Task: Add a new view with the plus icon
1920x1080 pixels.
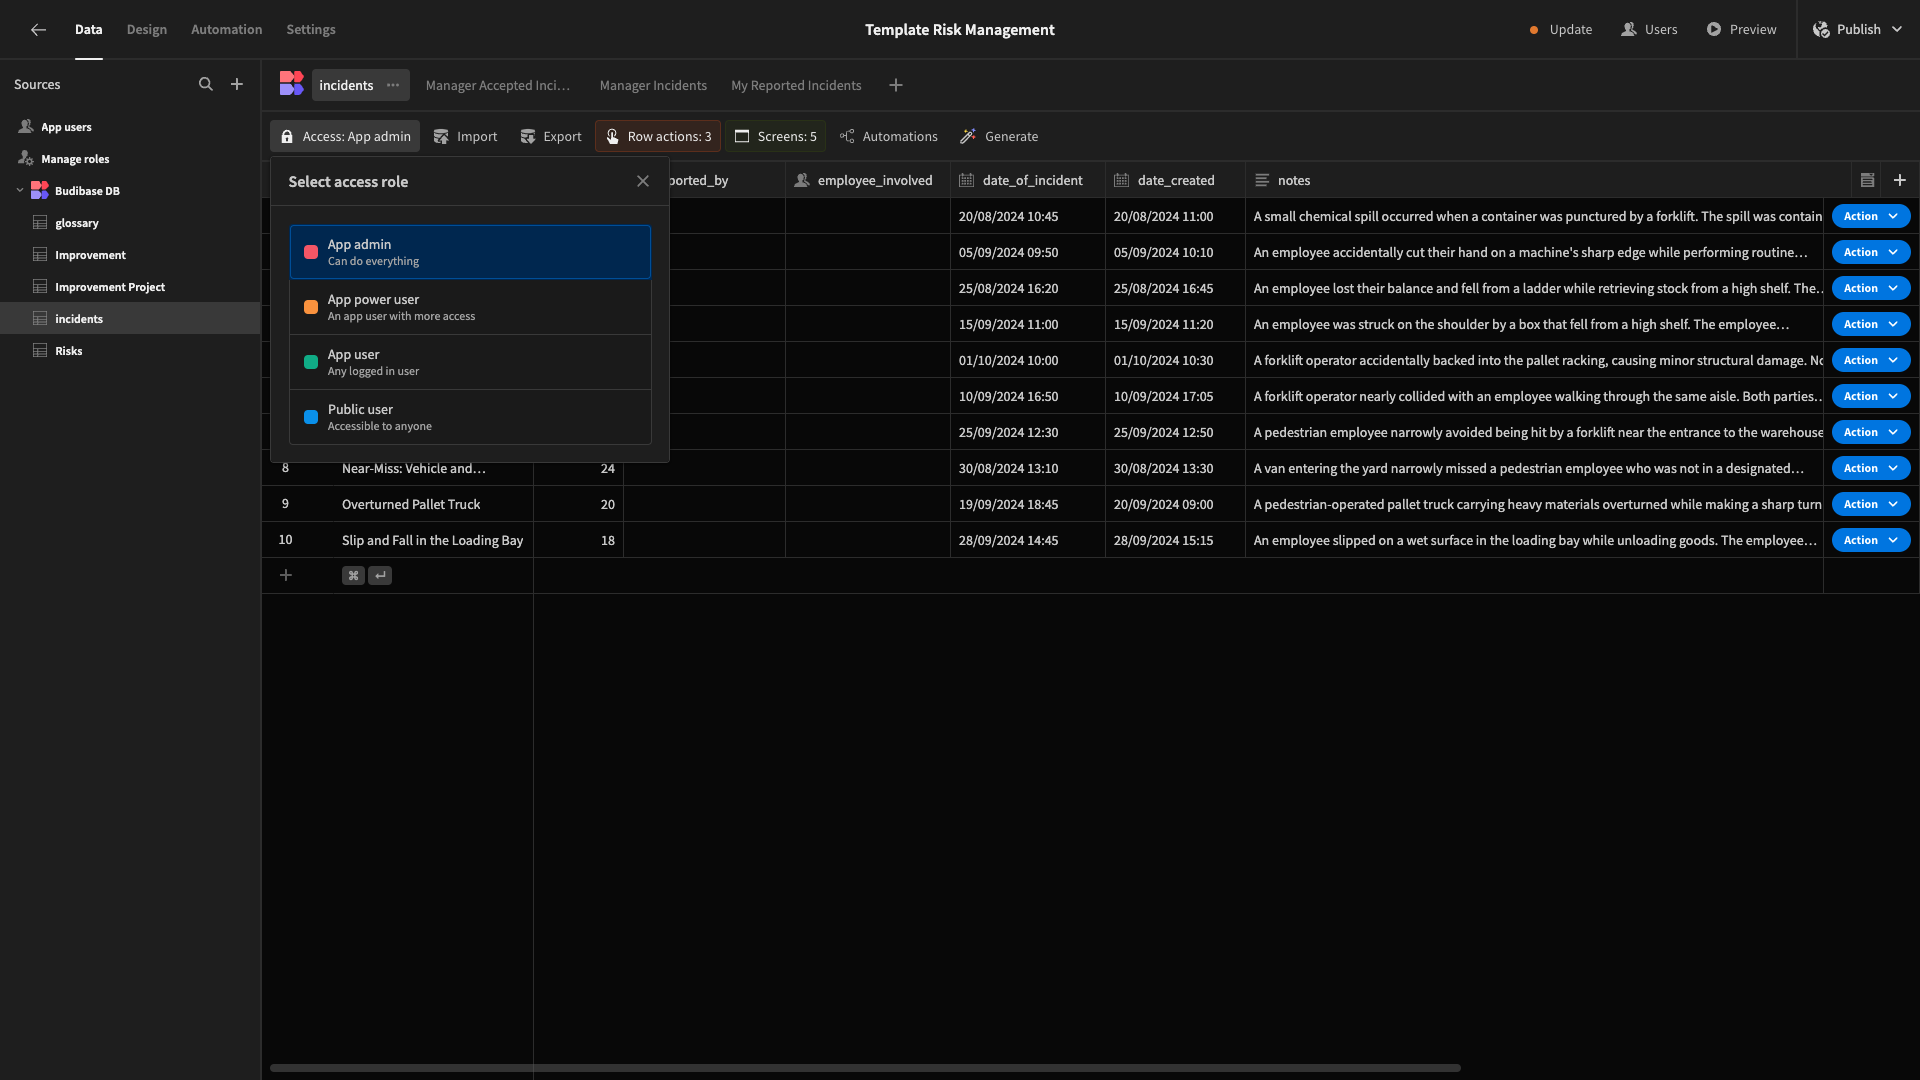Action: pos(896,85)
